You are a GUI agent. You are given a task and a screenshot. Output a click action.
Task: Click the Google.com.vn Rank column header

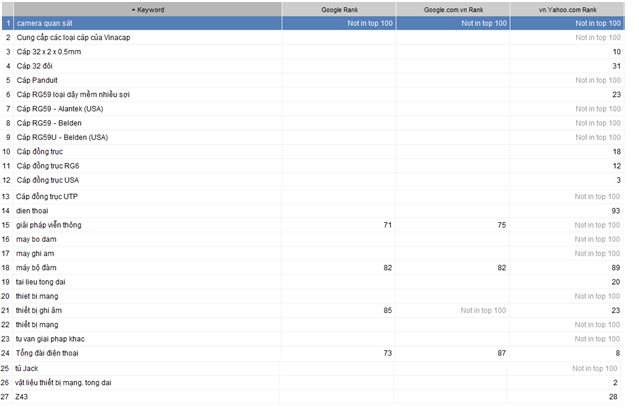click(452, 9)
